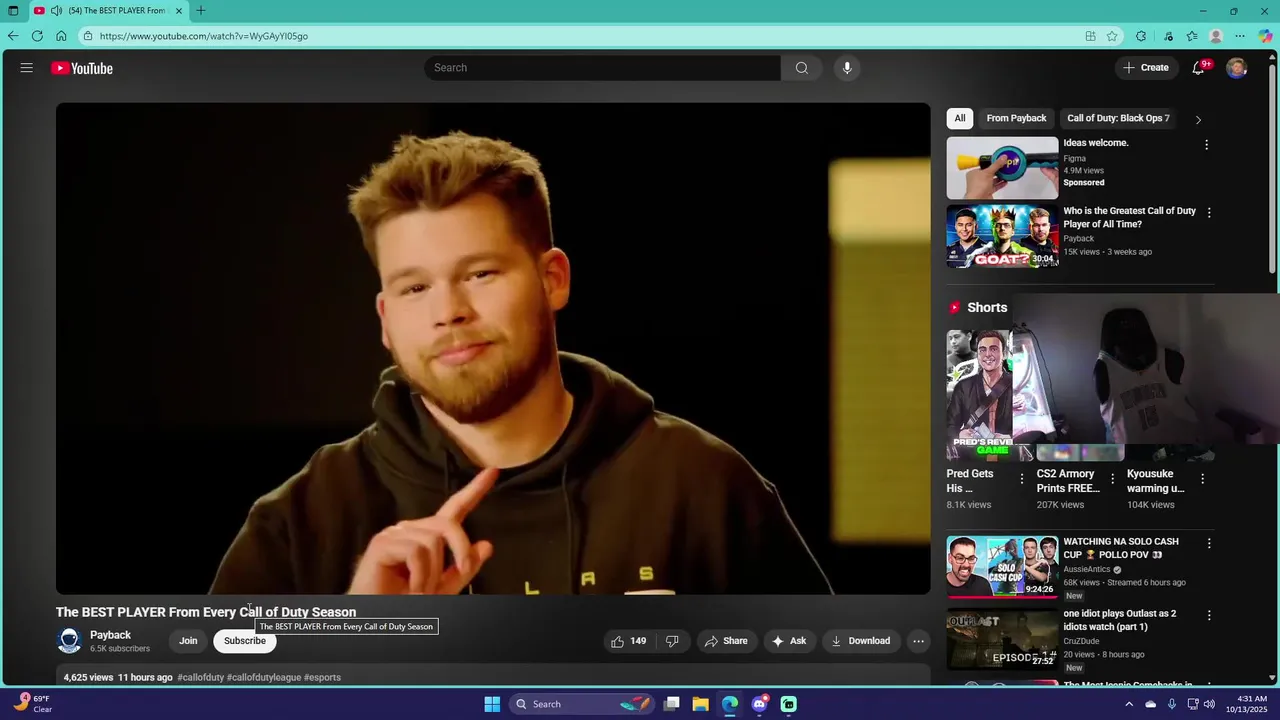
Task: Click the #esports hashtag
Action: tap(322, 677)
